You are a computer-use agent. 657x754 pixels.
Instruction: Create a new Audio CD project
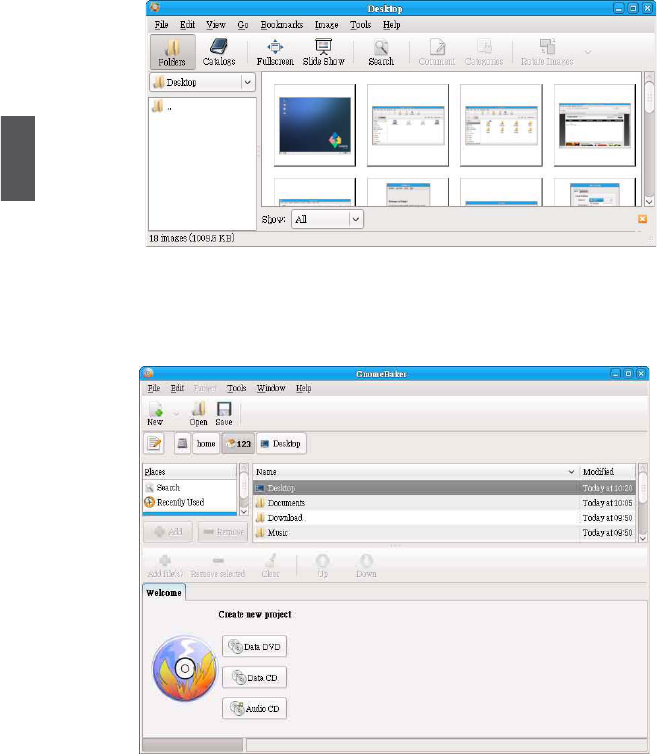[254, 708]
